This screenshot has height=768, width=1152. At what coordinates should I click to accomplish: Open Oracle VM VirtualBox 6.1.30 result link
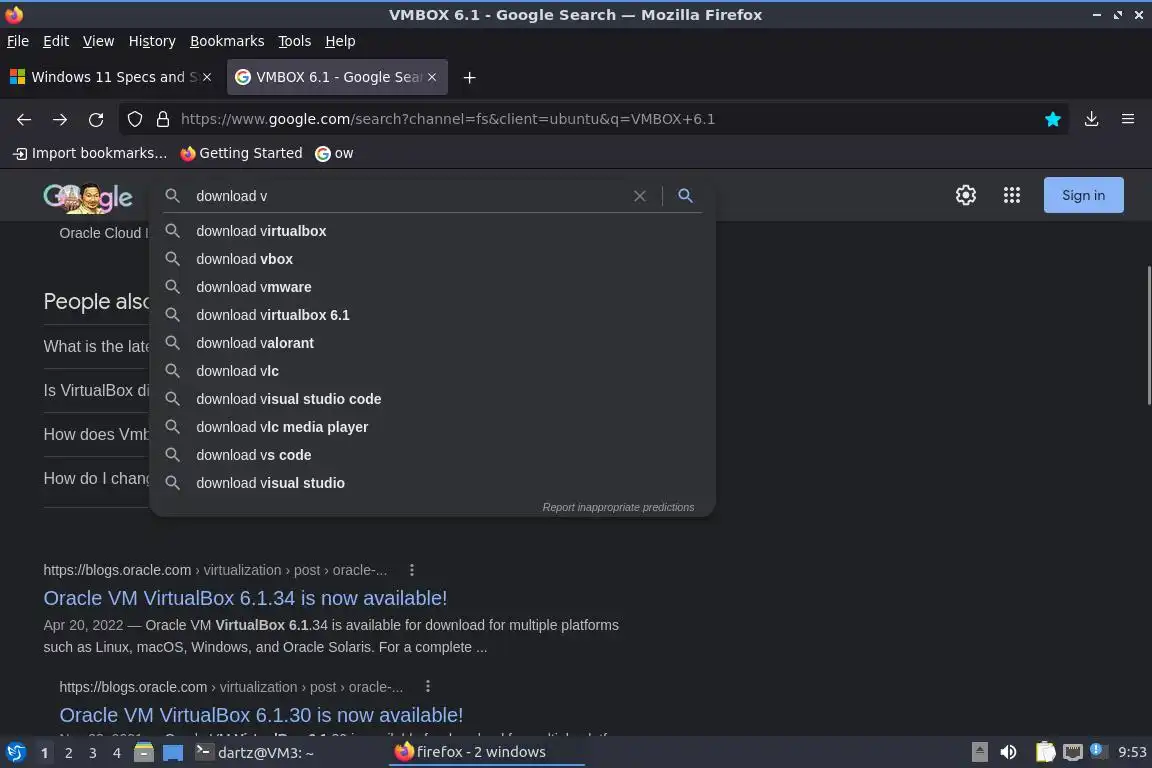tap(262, 715)
